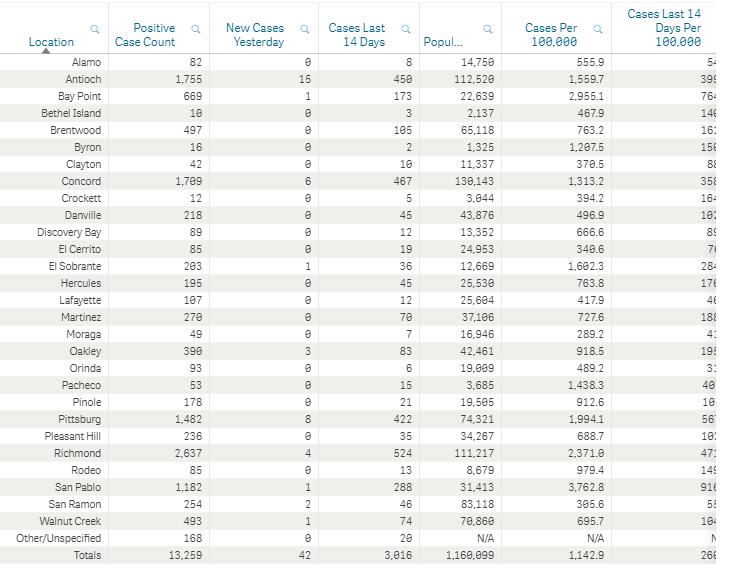The image size is (729, 573).
Task: Open Cases Per 100,000 search icon
Action: click(598, 29)
